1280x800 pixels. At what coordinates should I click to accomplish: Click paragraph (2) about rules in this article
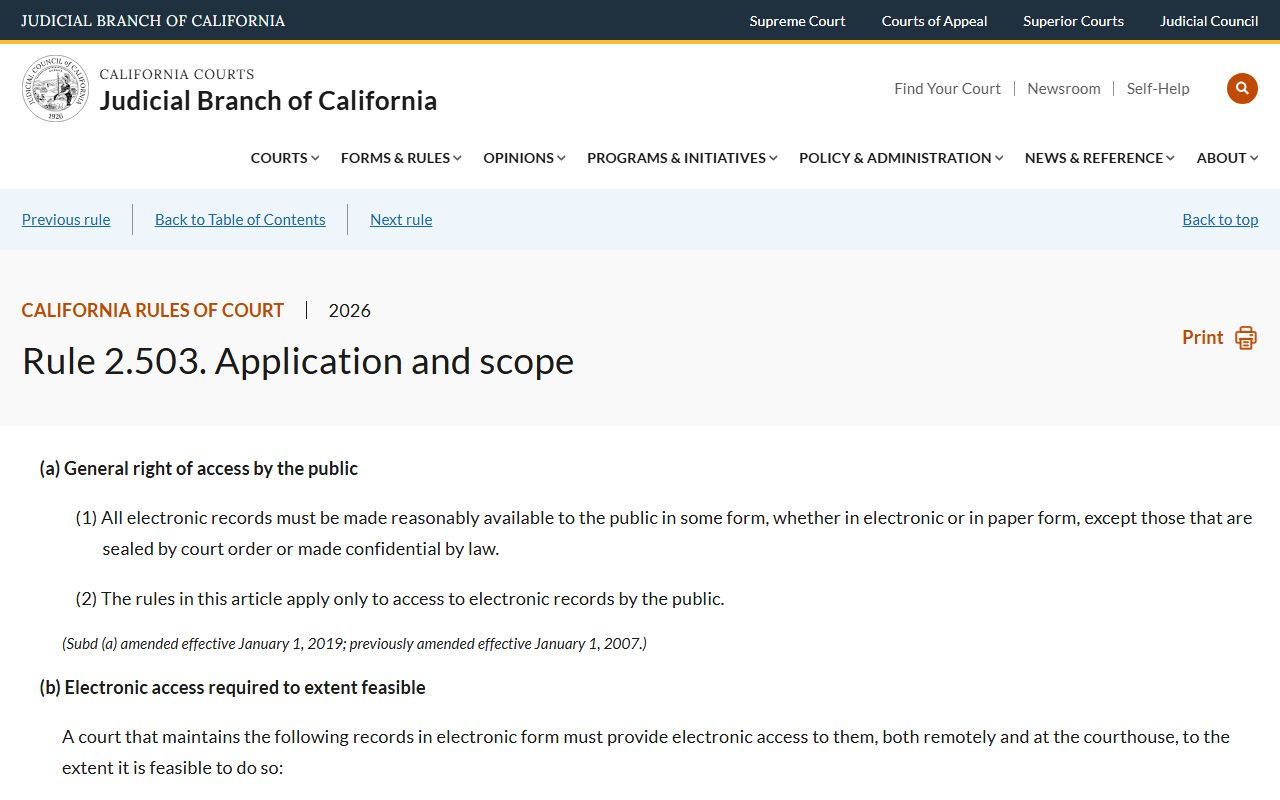[x=400, y=599]
